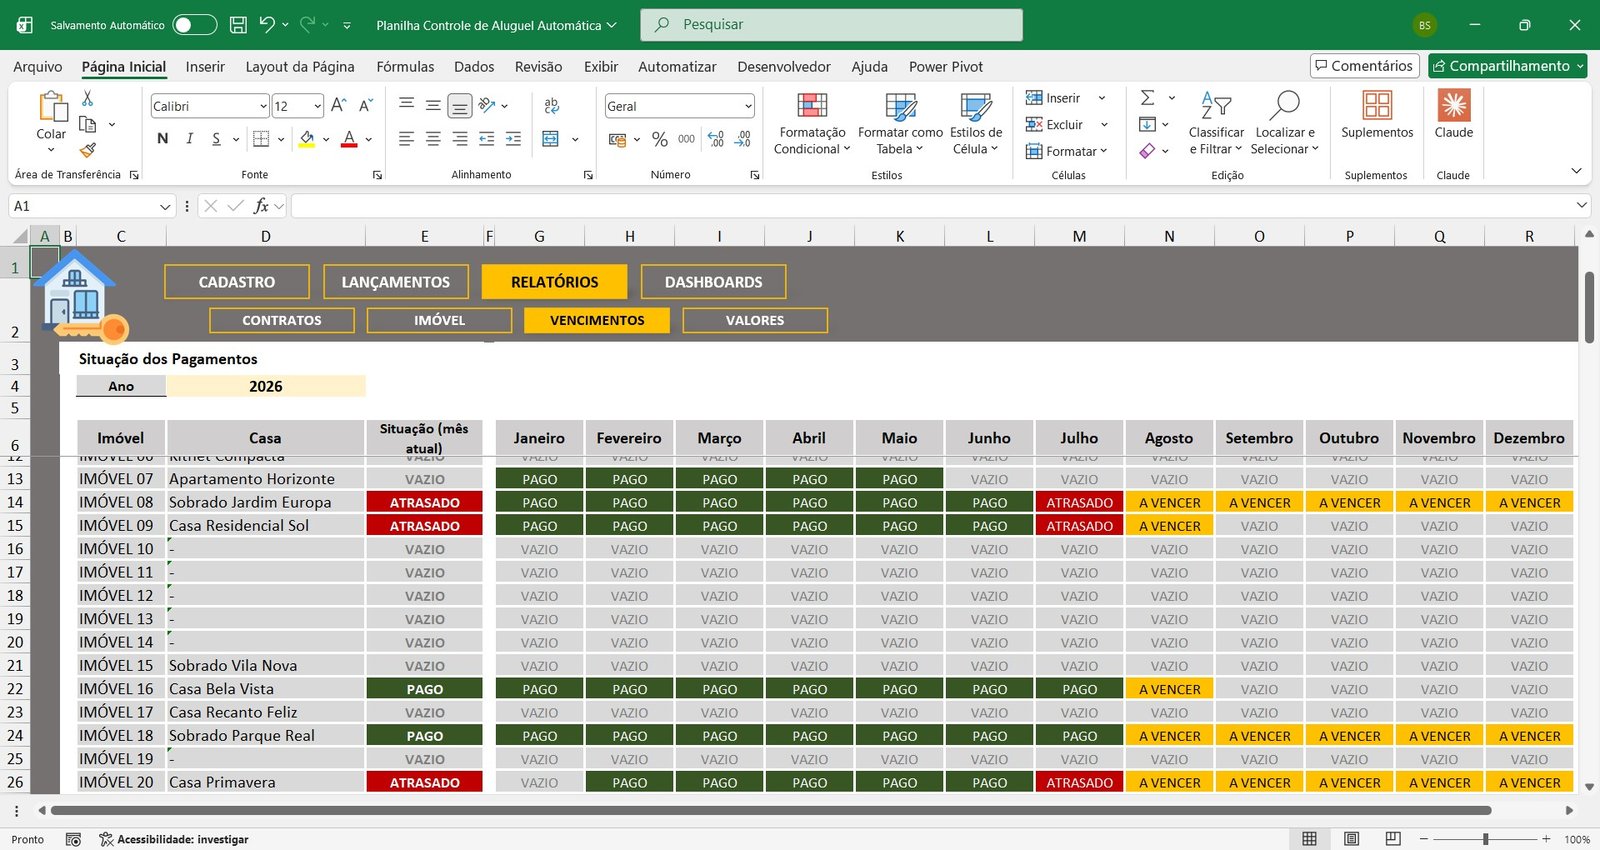Click the center horizontal alignment icon
This screenshot has width=1600, height=850.
click(433, 139)
